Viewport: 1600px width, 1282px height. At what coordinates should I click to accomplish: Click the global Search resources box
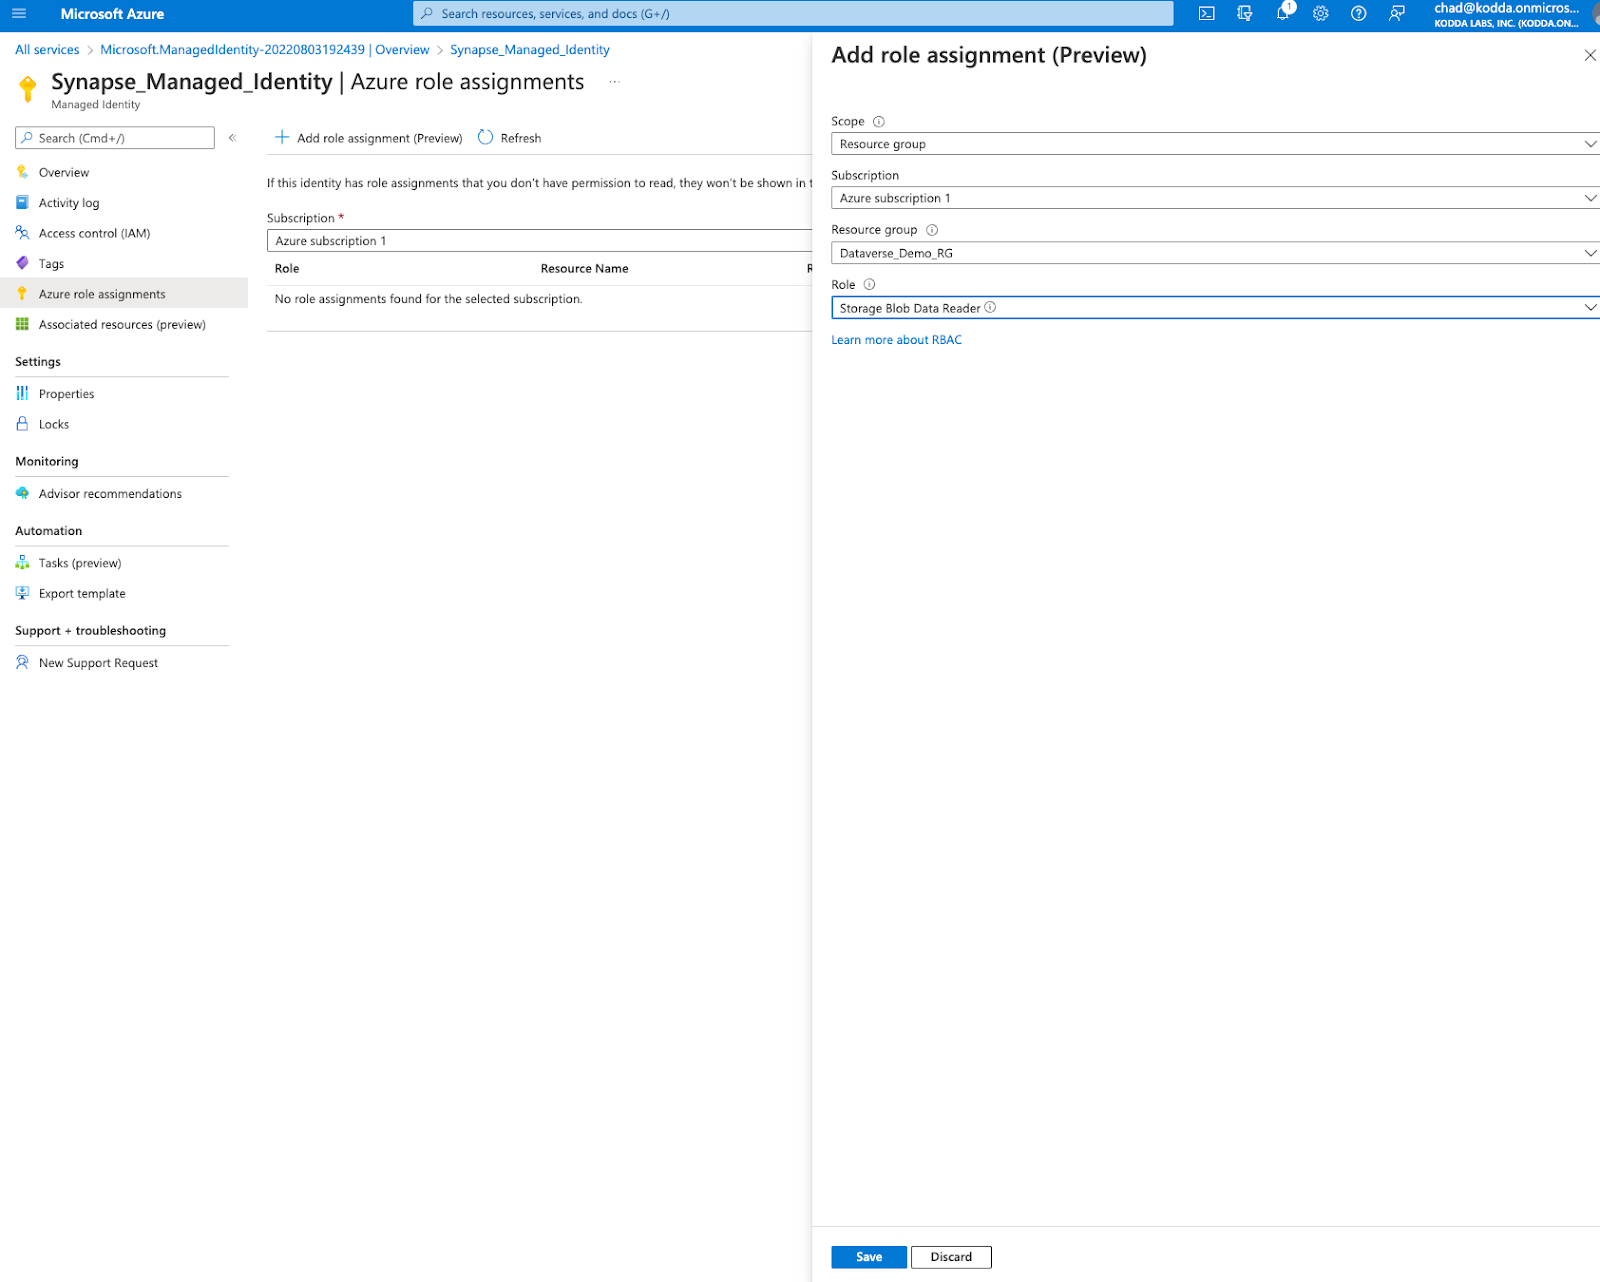point(793,14)
